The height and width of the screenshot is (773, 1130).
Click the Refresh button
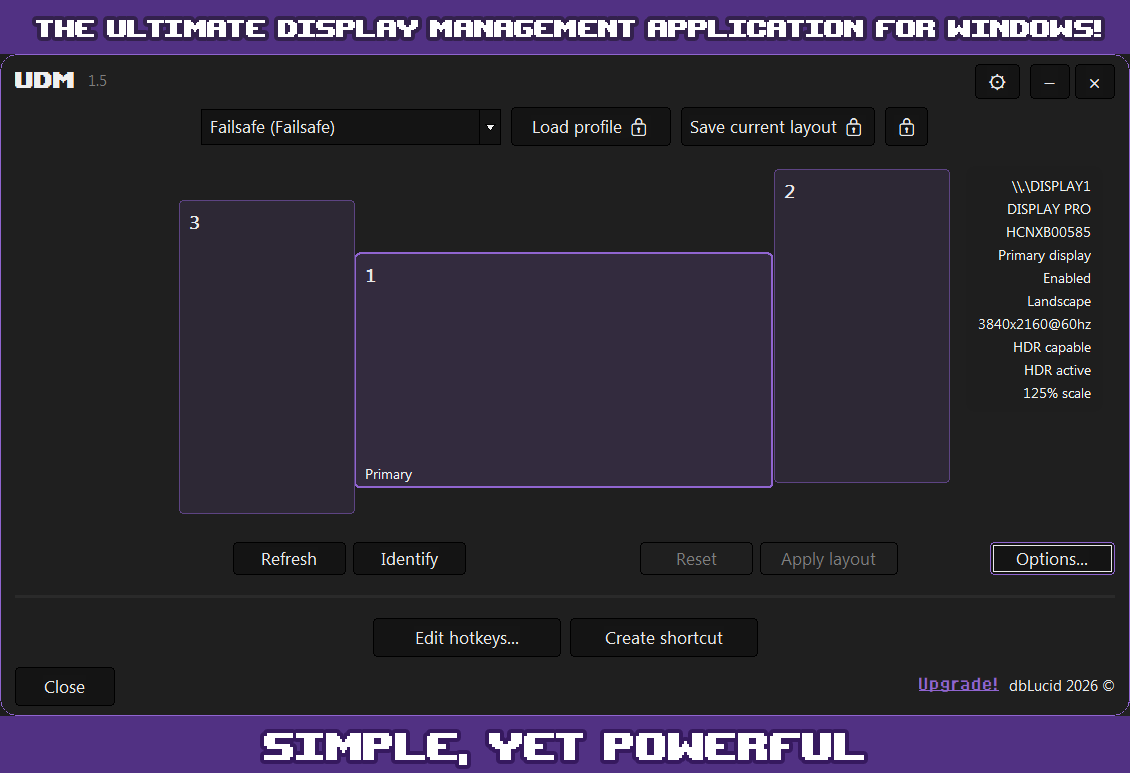coord(289,558)
